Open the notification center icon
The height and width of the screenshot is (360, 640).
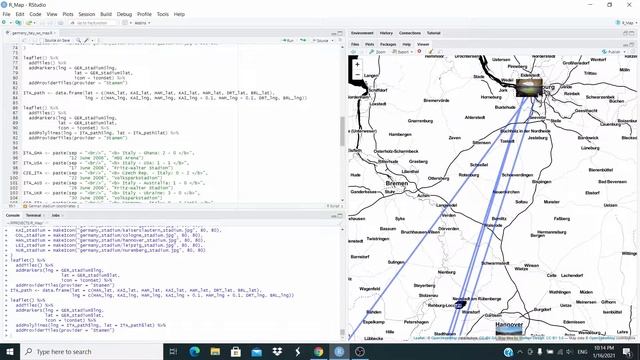(x=627, y=351)
